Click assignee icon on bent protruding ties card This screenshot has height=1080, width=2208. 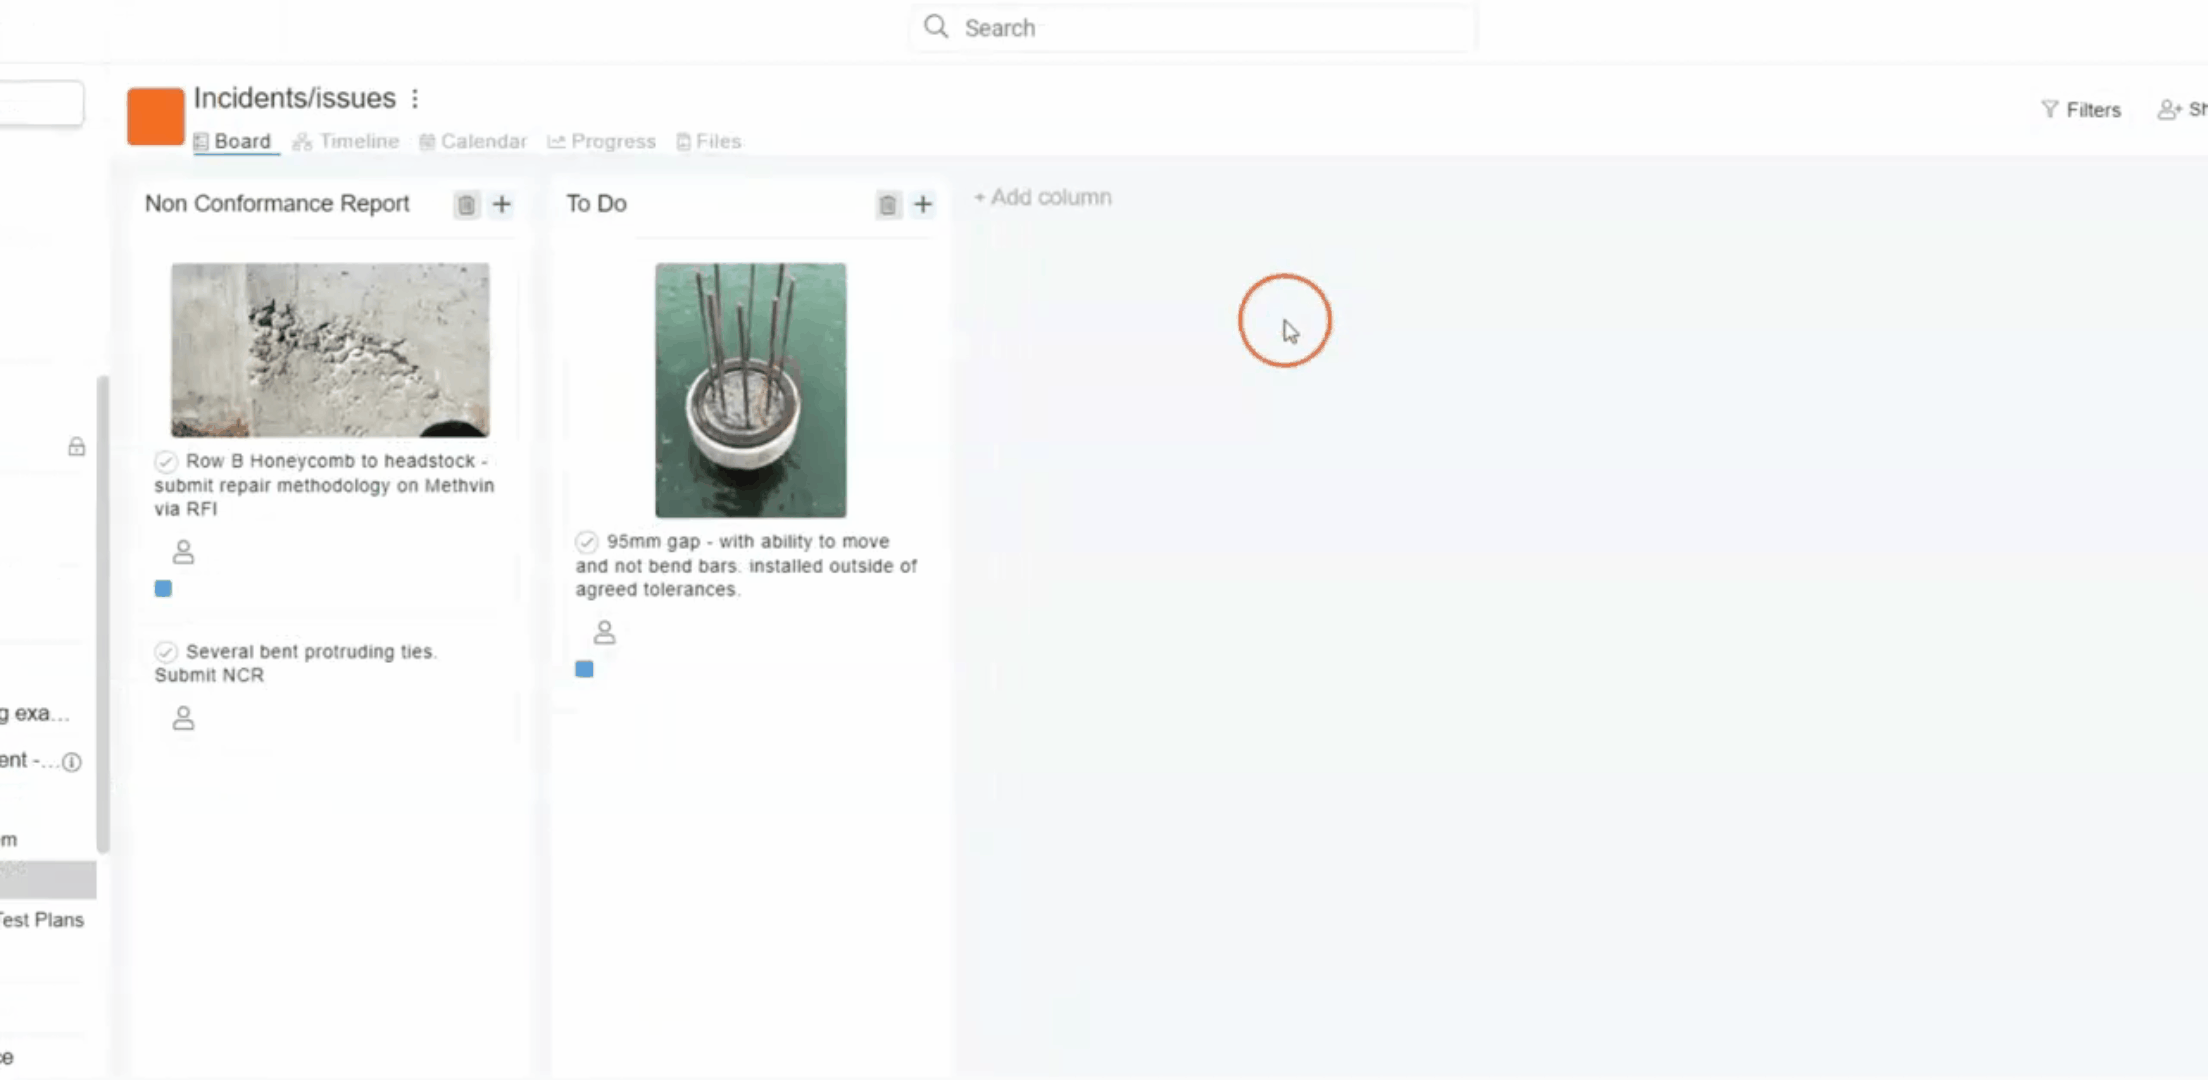(183, 718)
